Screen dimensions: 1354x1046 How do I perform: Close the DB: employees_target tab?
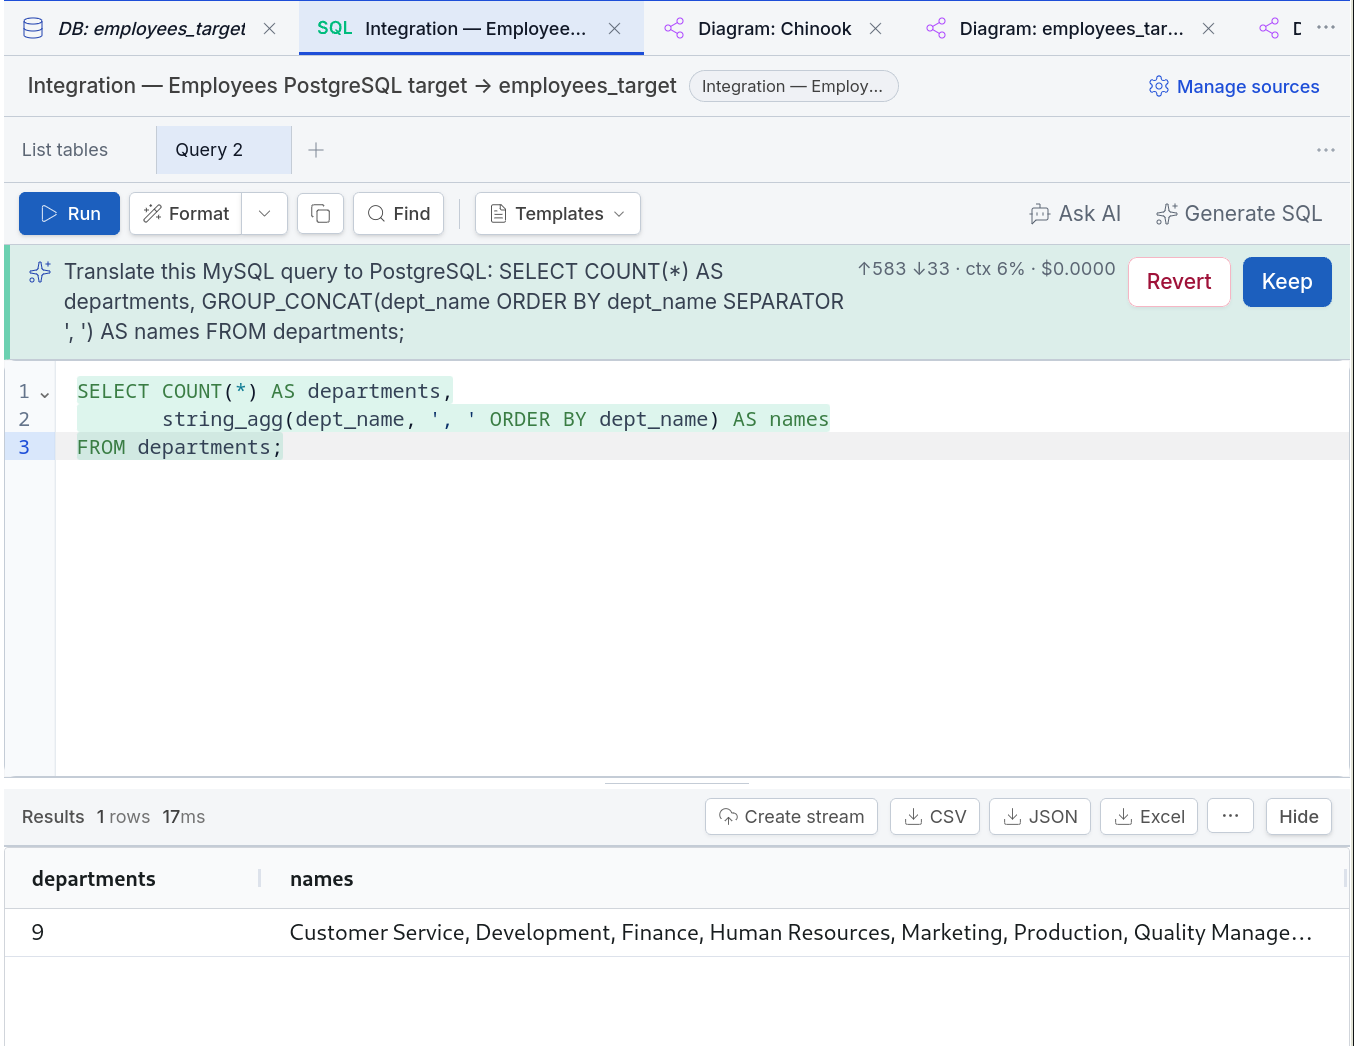click(x=270, y=29)
